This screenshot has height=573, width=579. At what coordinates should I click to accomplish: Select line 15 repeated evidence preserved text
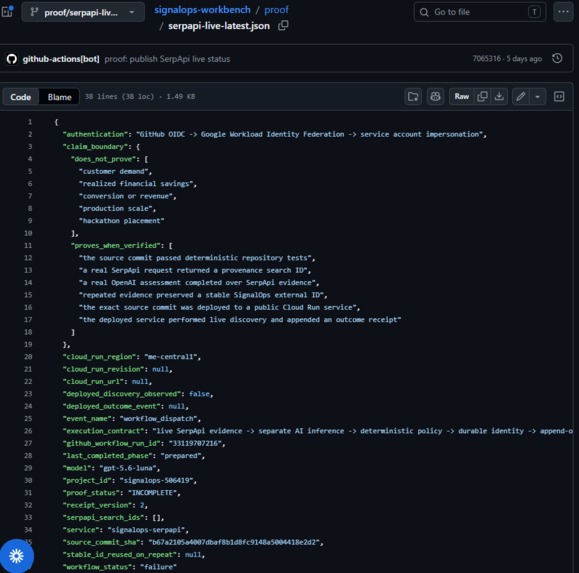coord(201,295)
